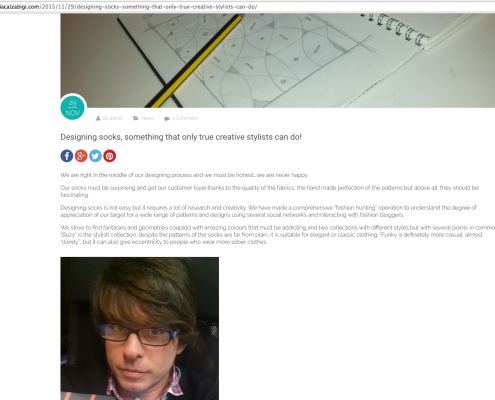This screenshot has width=495, height=400.
Task: Click the post title about designing socks
Action: pos(181,137)
